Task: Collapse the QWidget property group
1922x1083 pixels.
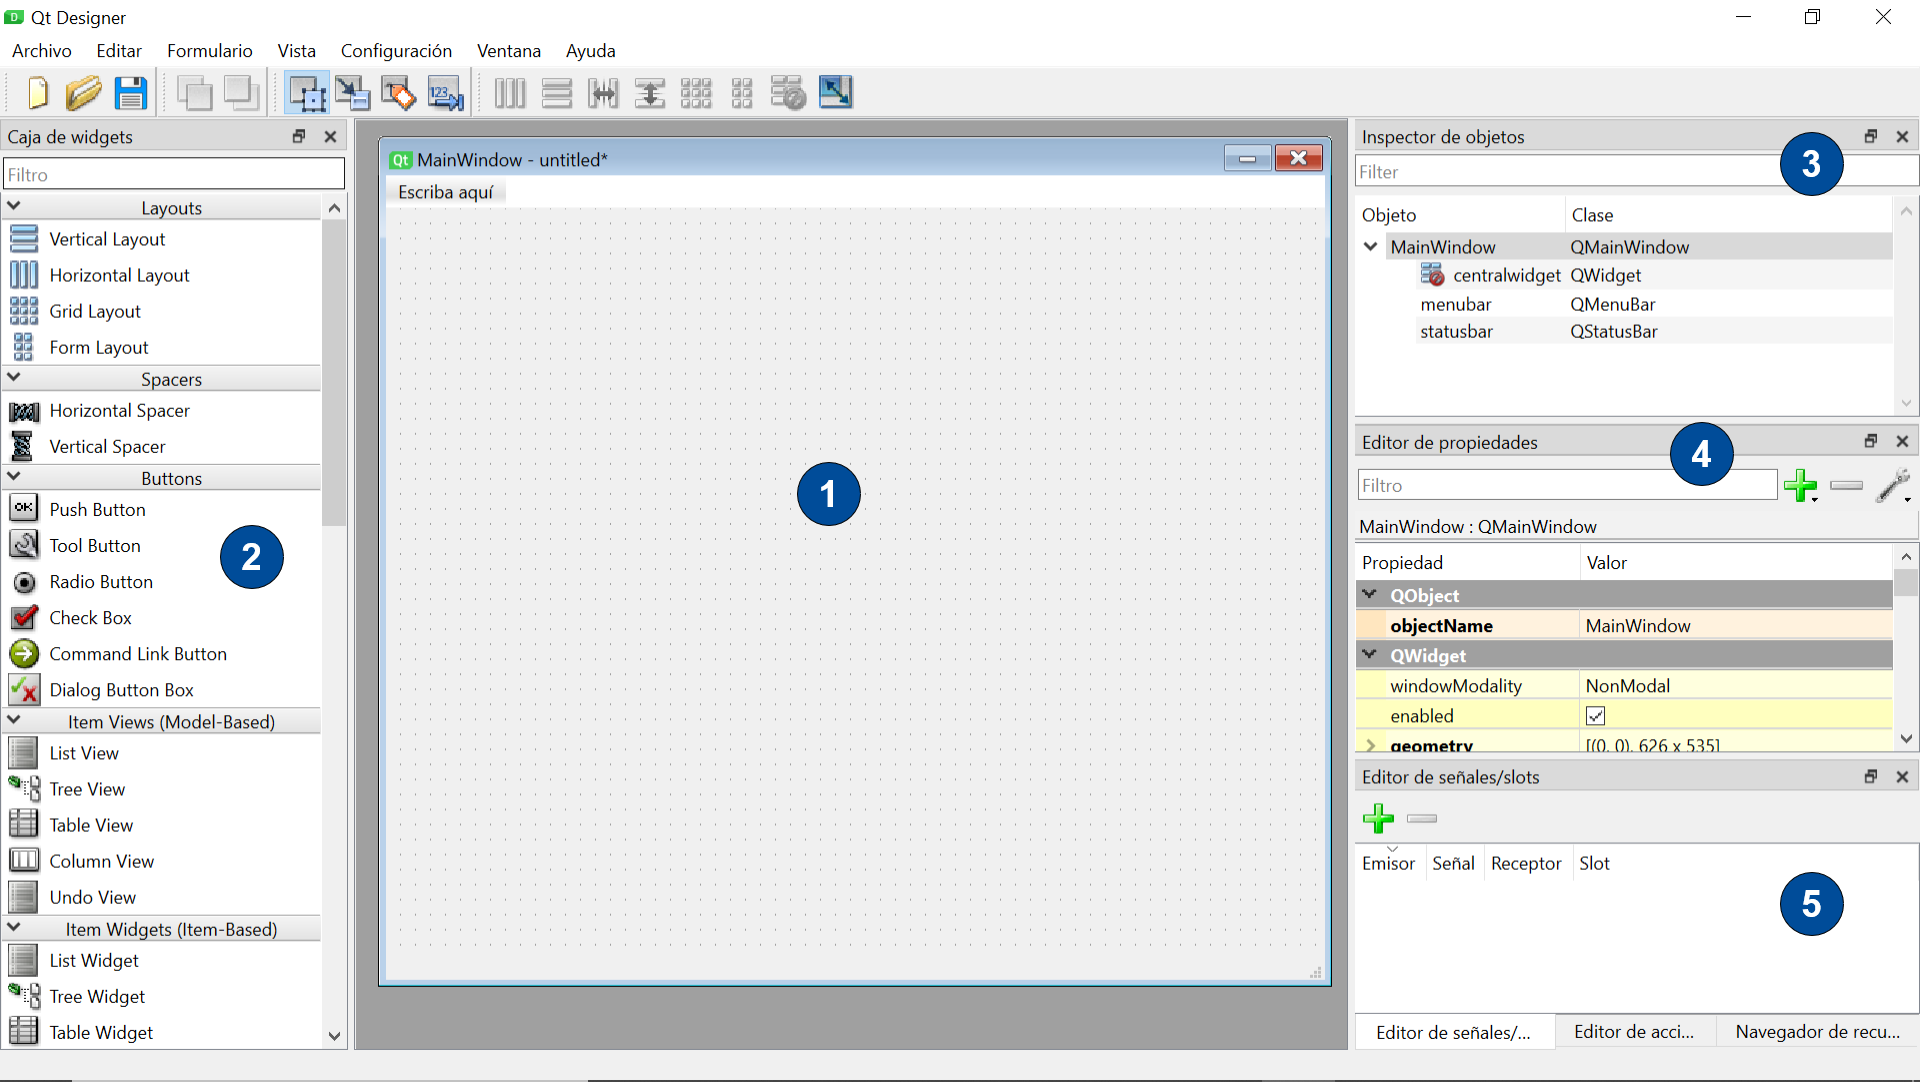Action: [x=1370, y=655]
